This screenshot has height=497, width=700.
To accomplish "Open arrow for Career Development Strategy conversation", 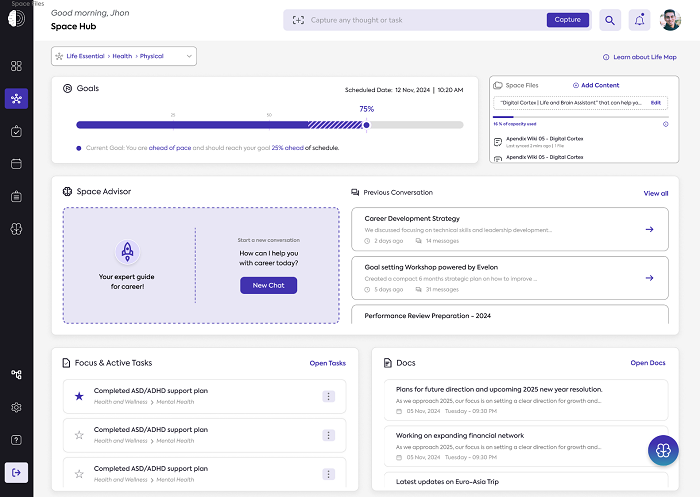I will [x=650, y=230].
